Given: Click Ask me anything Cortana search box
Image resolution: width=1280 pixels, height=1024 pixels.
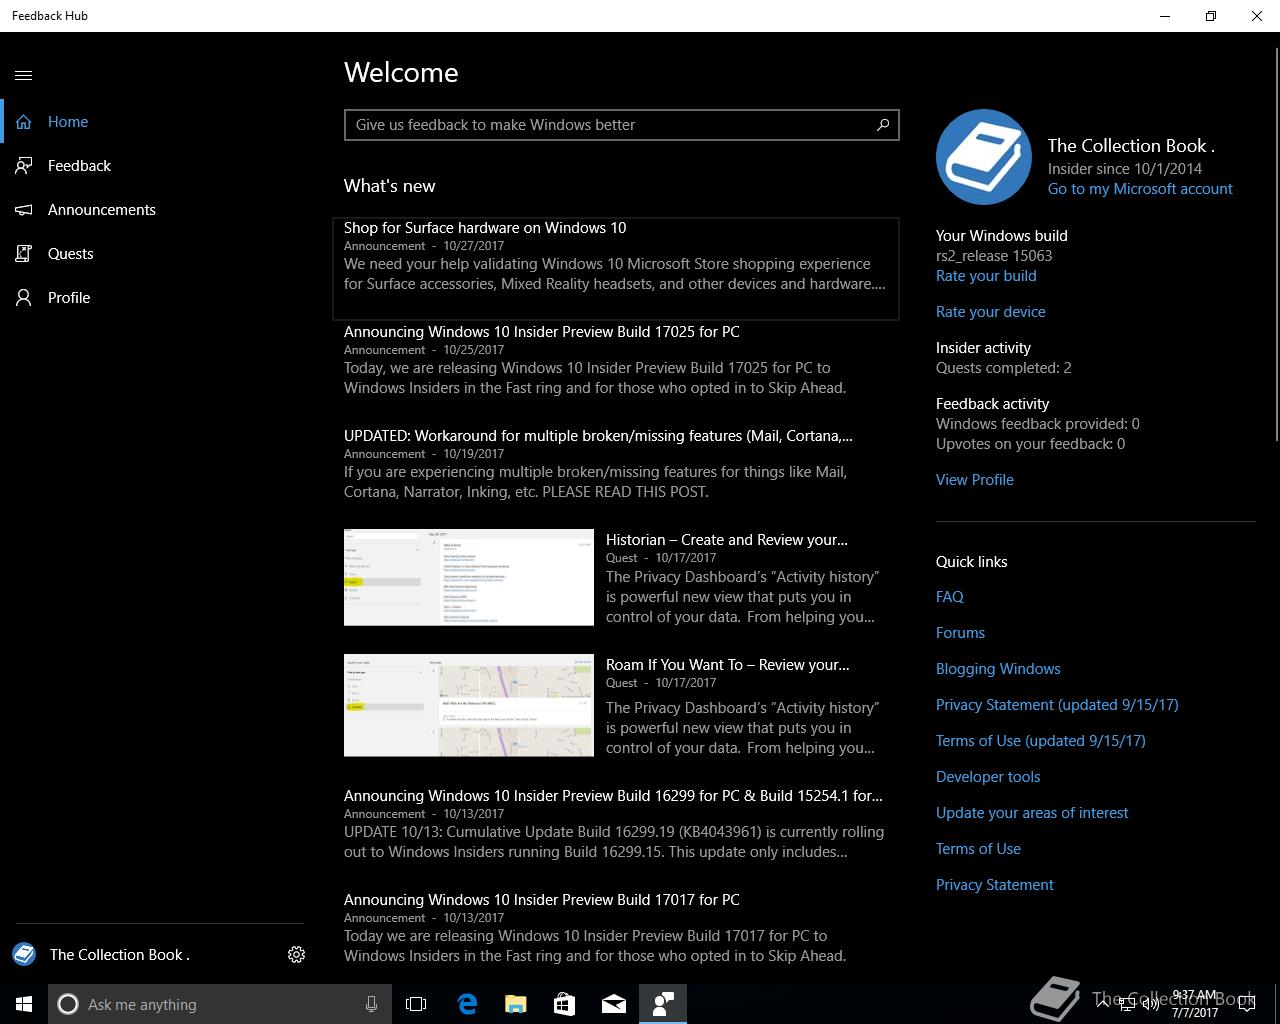Looking at the screenshot, I should point(218,1004).
